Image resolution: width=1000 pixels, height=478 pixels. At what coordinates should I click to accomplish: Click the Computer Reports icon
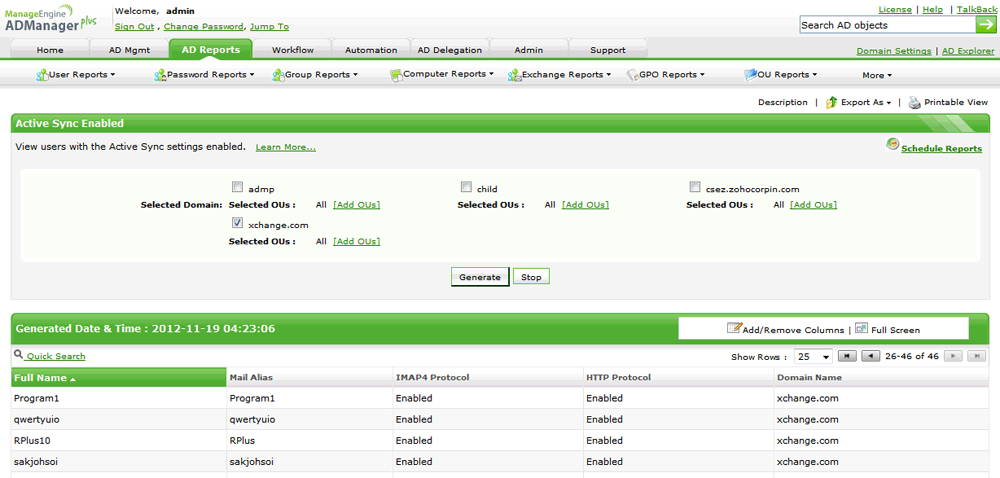396,75
